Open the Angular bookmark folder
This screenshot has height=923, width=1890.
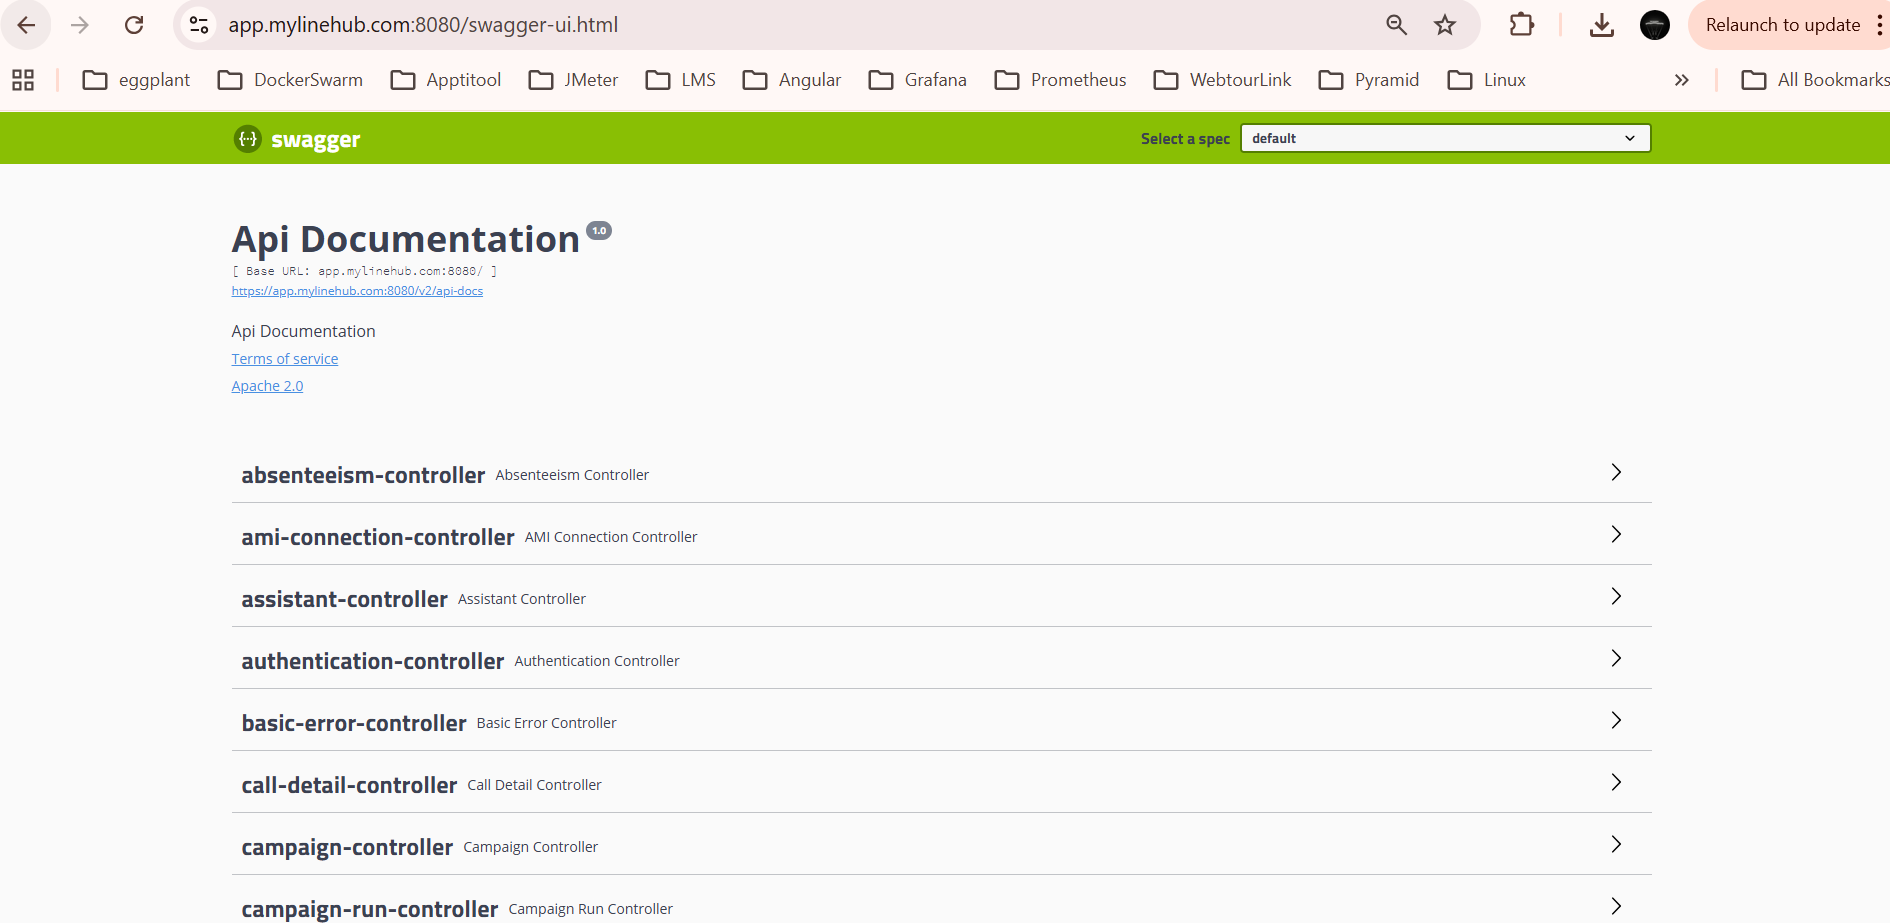(792, 80)
